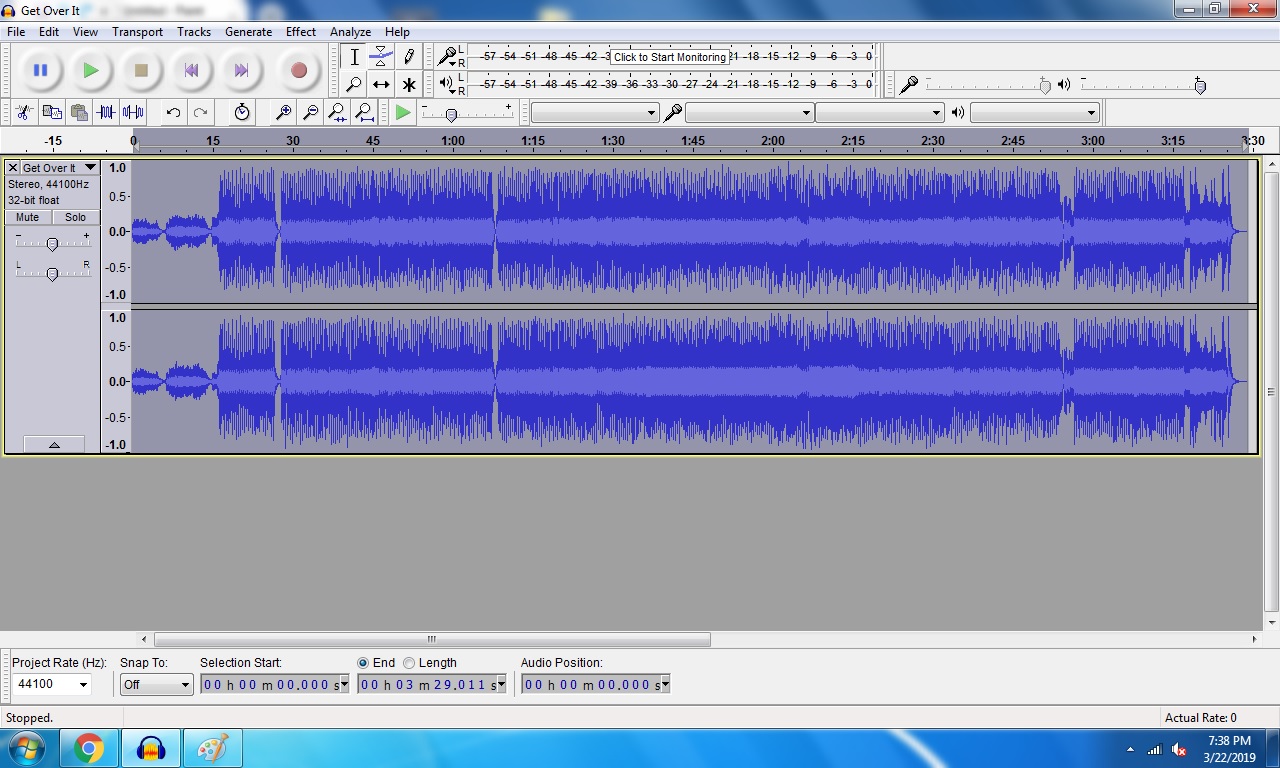Skip to Start of the track
This screenshot has width=1280, height=768.
coord(191,71)
